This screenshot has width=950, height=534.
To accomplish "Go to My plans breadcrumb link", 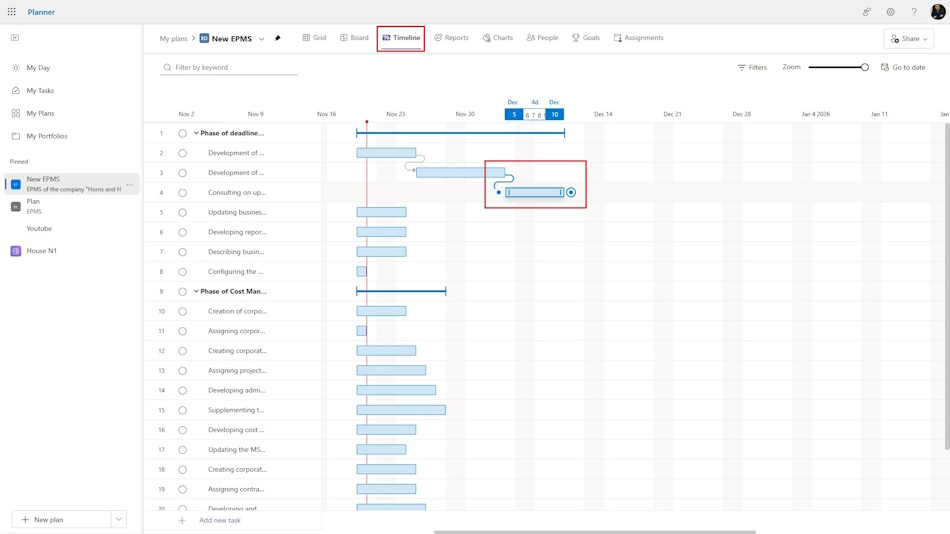I will tap(173, 39).
